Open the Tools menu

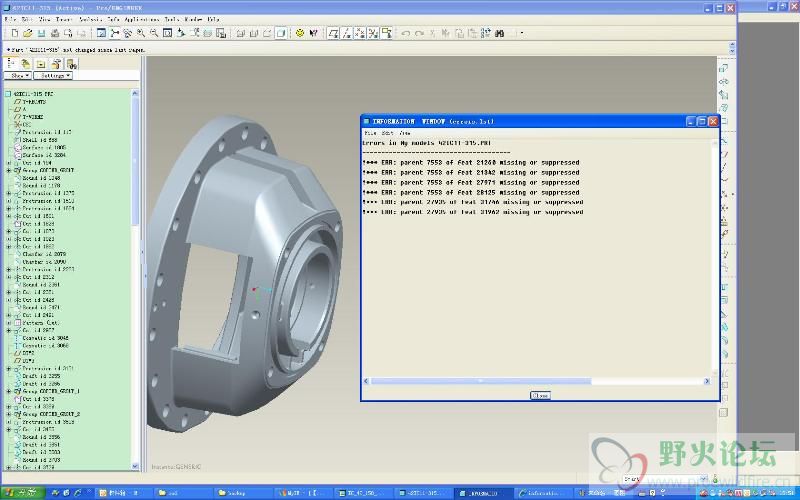pos(172,19)
